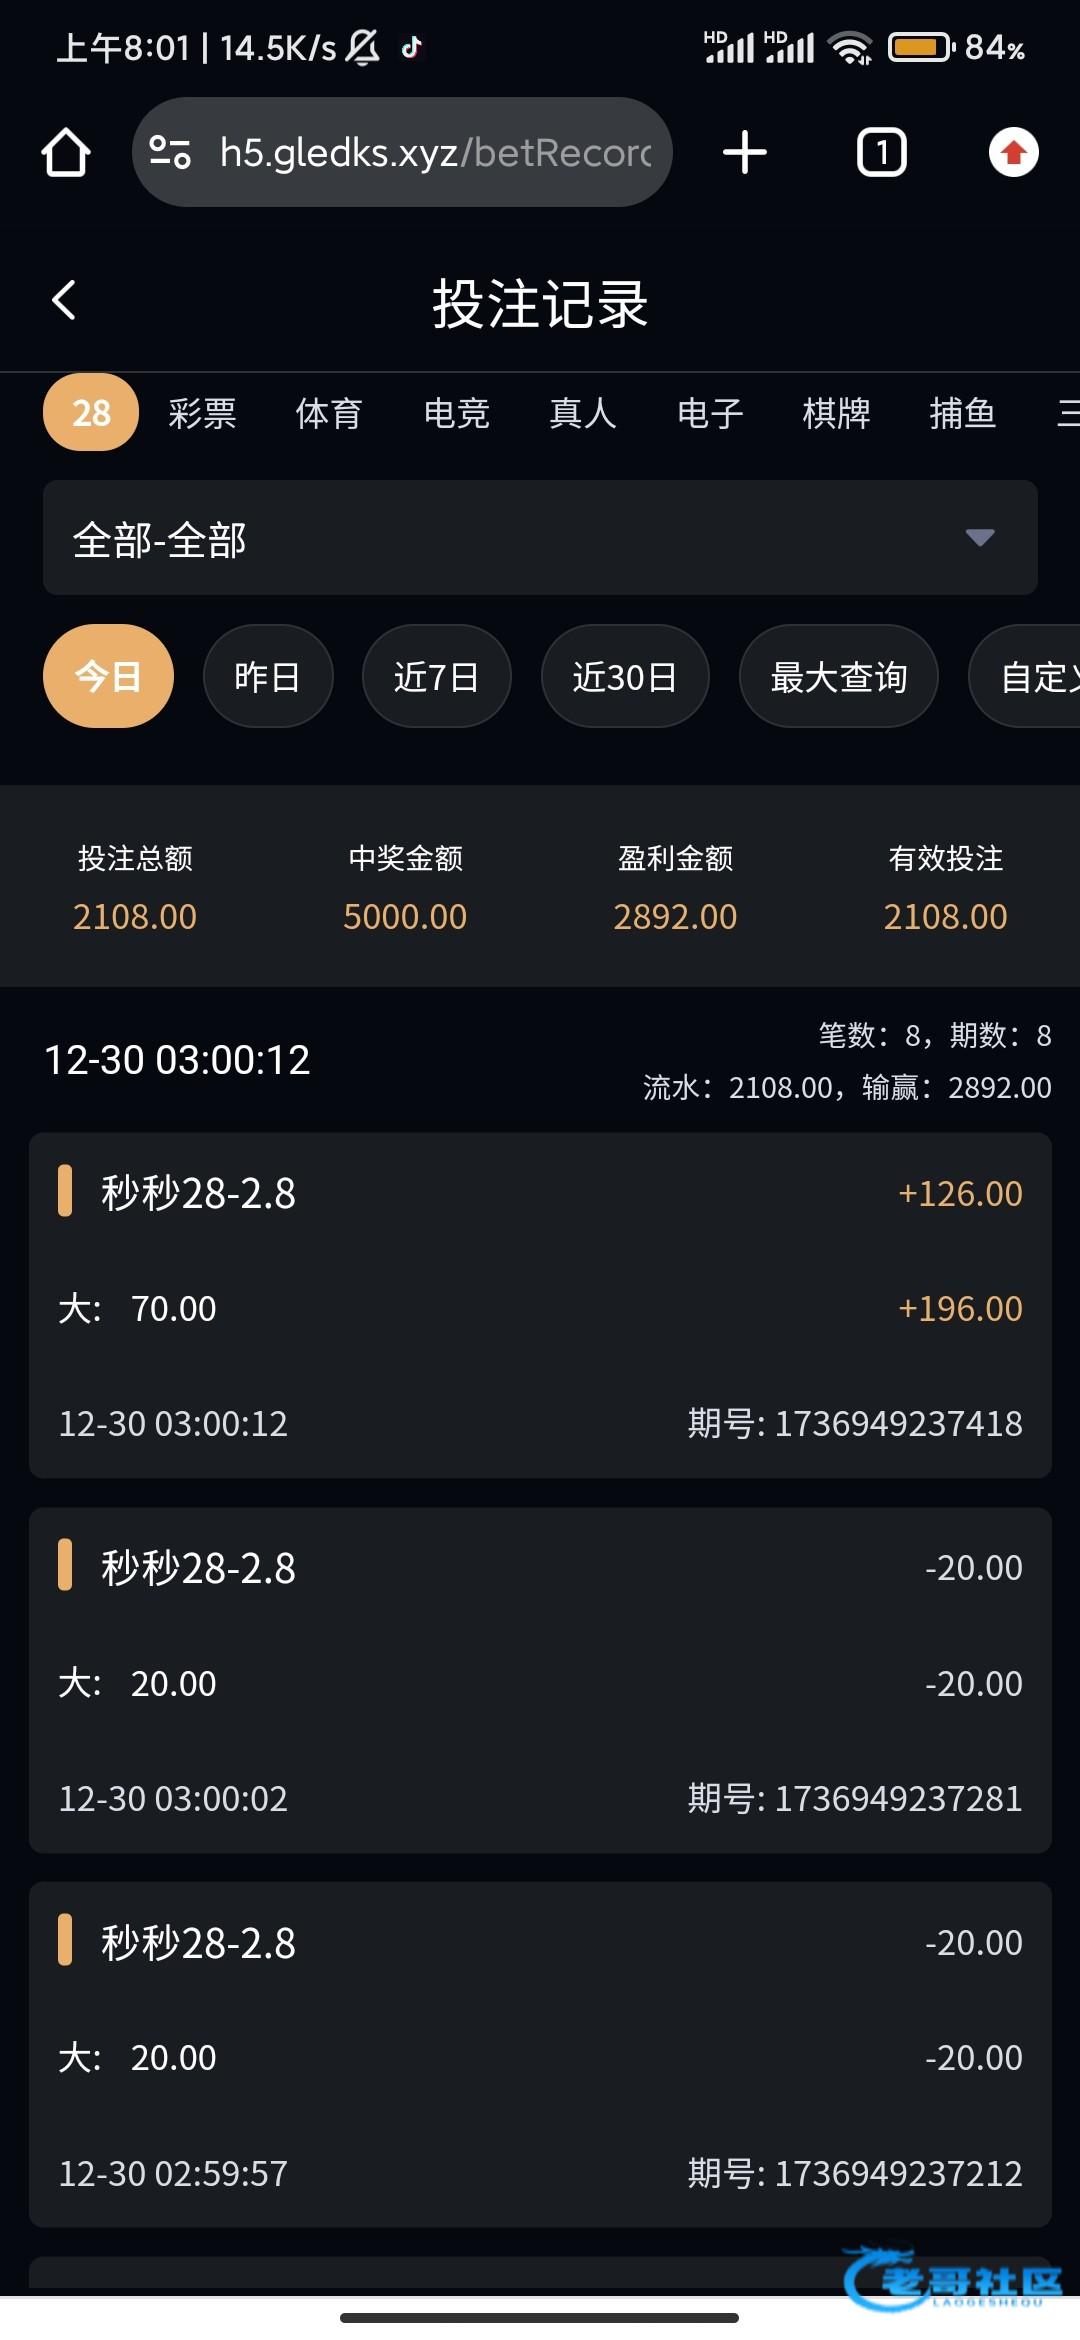Switch to the 真人 tab

coord(583,413)
